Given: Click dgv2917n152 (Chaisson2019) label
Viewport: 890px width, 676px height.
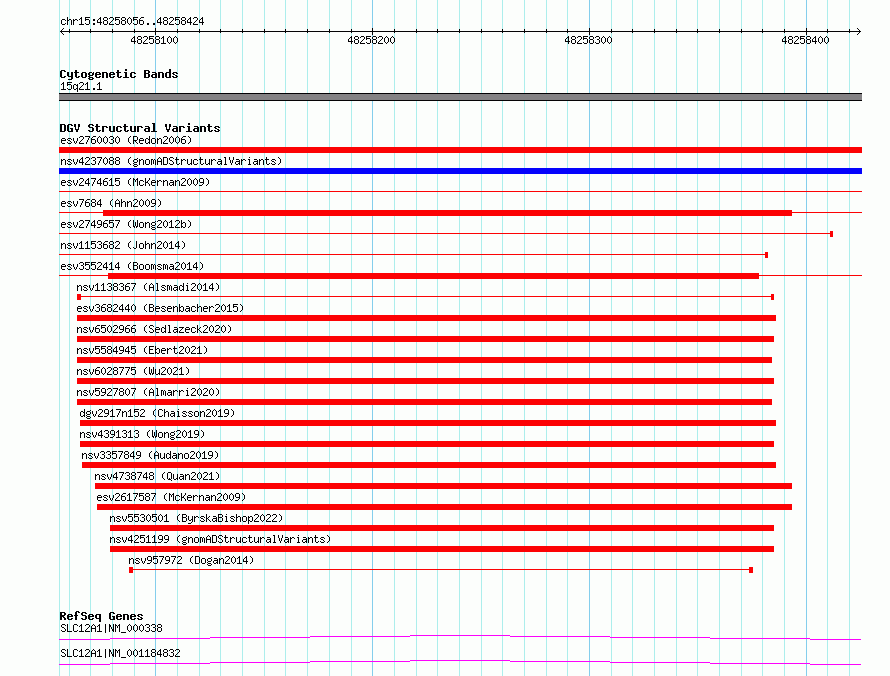Looking at the screenshot, I should [157, 413].
